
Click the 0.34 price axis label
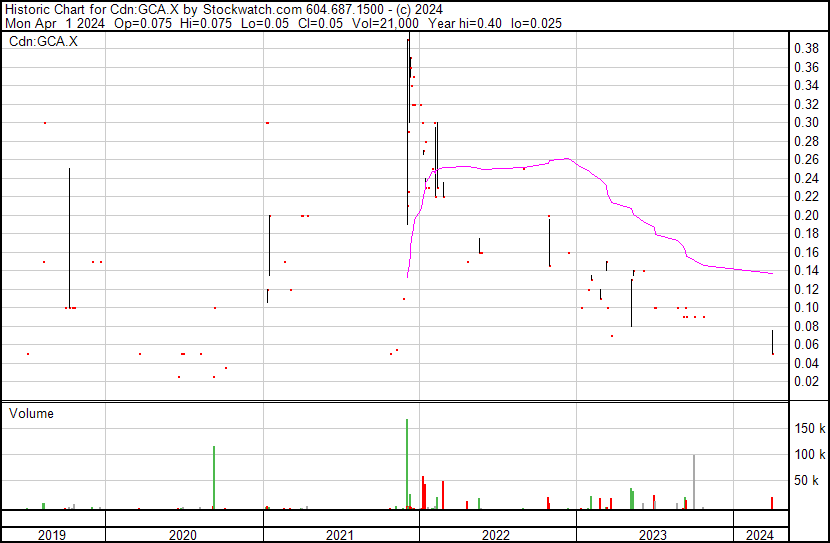pos(806,85)
